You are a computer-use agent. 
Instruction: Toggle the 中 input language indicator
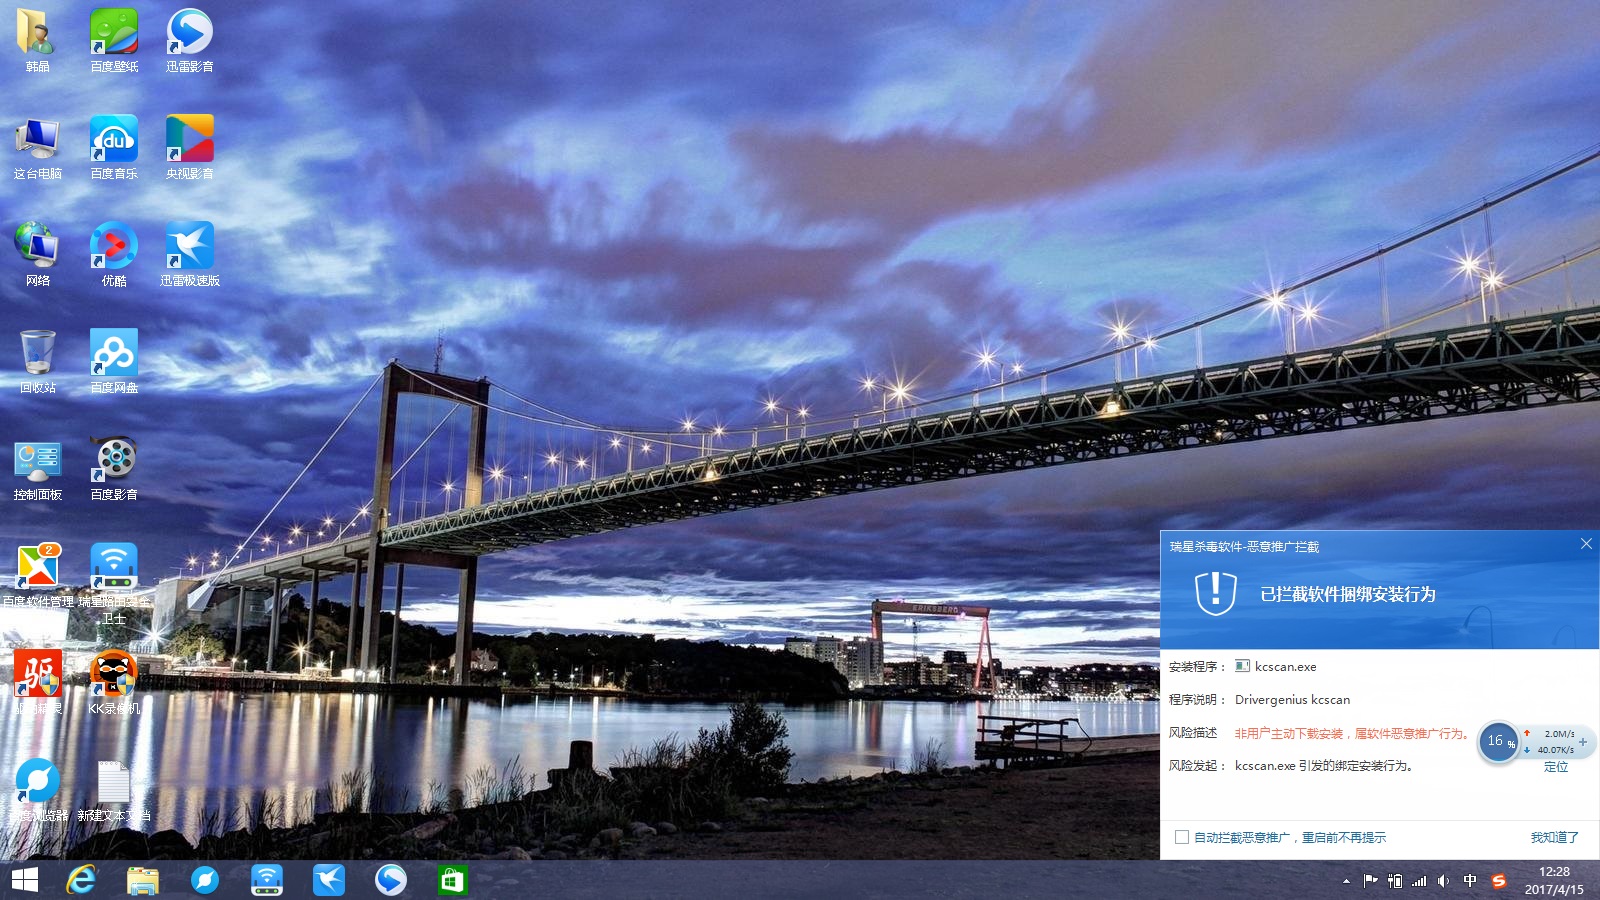(1469, 881)
